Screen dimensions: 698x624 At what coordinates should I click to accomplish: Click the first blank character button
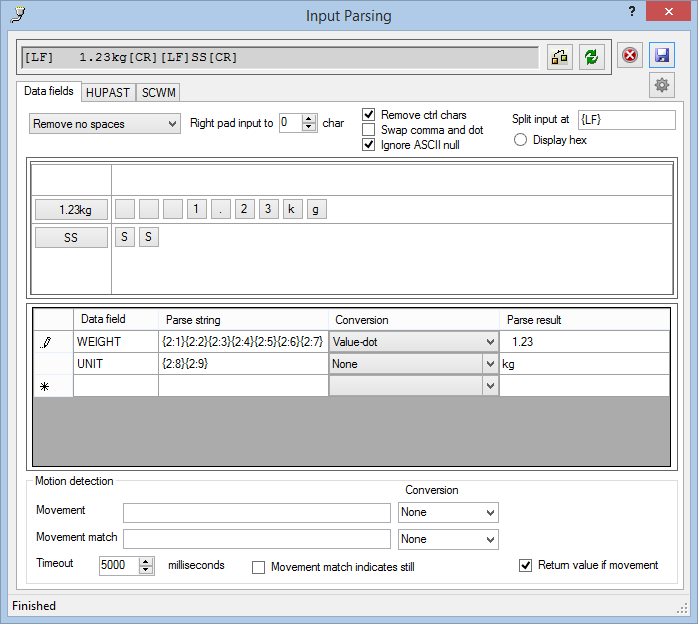coord(125,209)
